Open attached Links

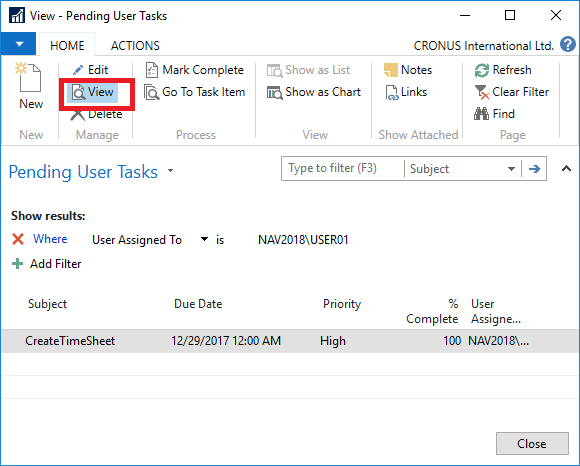[406, 92]
